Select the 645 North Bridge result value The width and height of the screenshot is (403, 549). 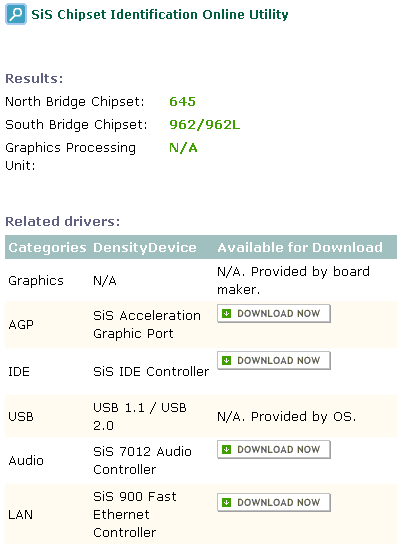tap(182, 102)
